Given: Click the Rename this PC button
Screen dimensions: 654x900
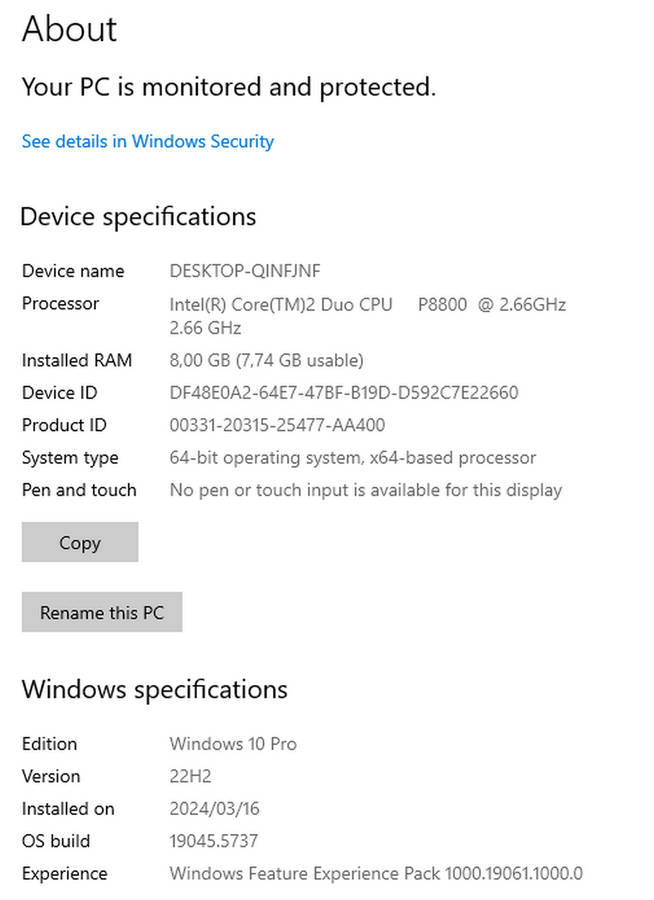Looking at the screenshot, I should point(102,613).
